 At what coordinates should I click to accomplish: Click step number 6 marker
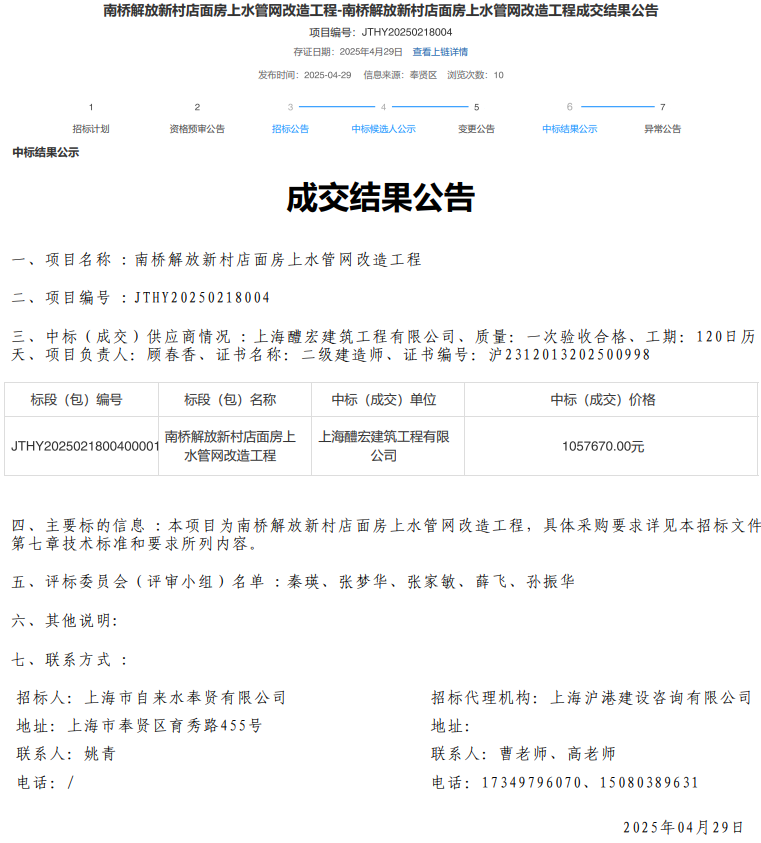(569, 107)
